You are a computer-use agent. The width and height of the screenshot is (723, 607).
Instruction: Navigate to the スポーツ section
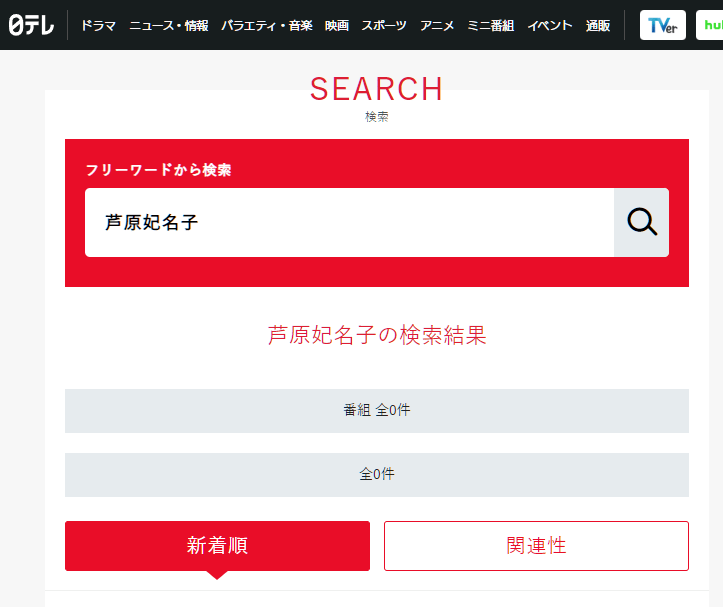pos(384,25)
